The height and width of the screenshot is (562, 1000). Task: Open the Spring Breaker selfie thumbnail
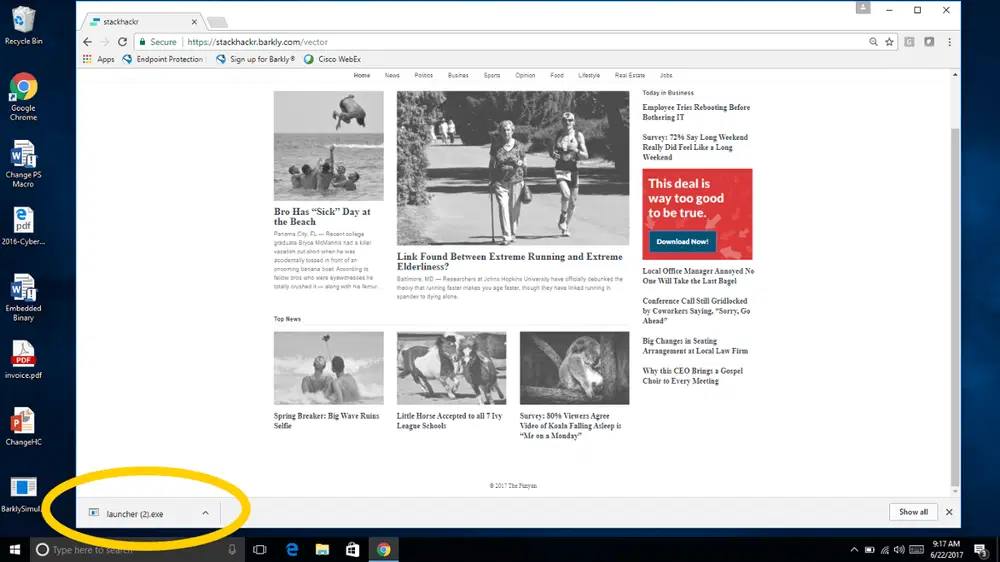328,368
